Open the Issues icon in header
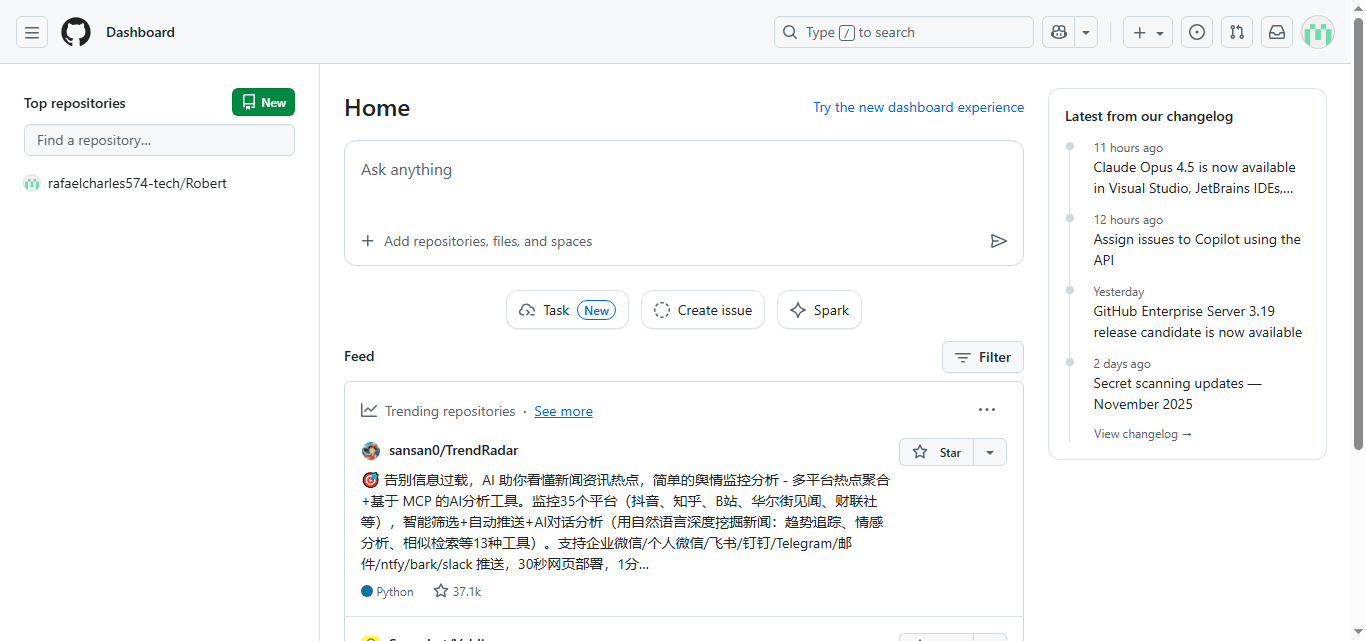Image resolution: width=1366 pixels, height=641 pixels. coord(1197,32)
